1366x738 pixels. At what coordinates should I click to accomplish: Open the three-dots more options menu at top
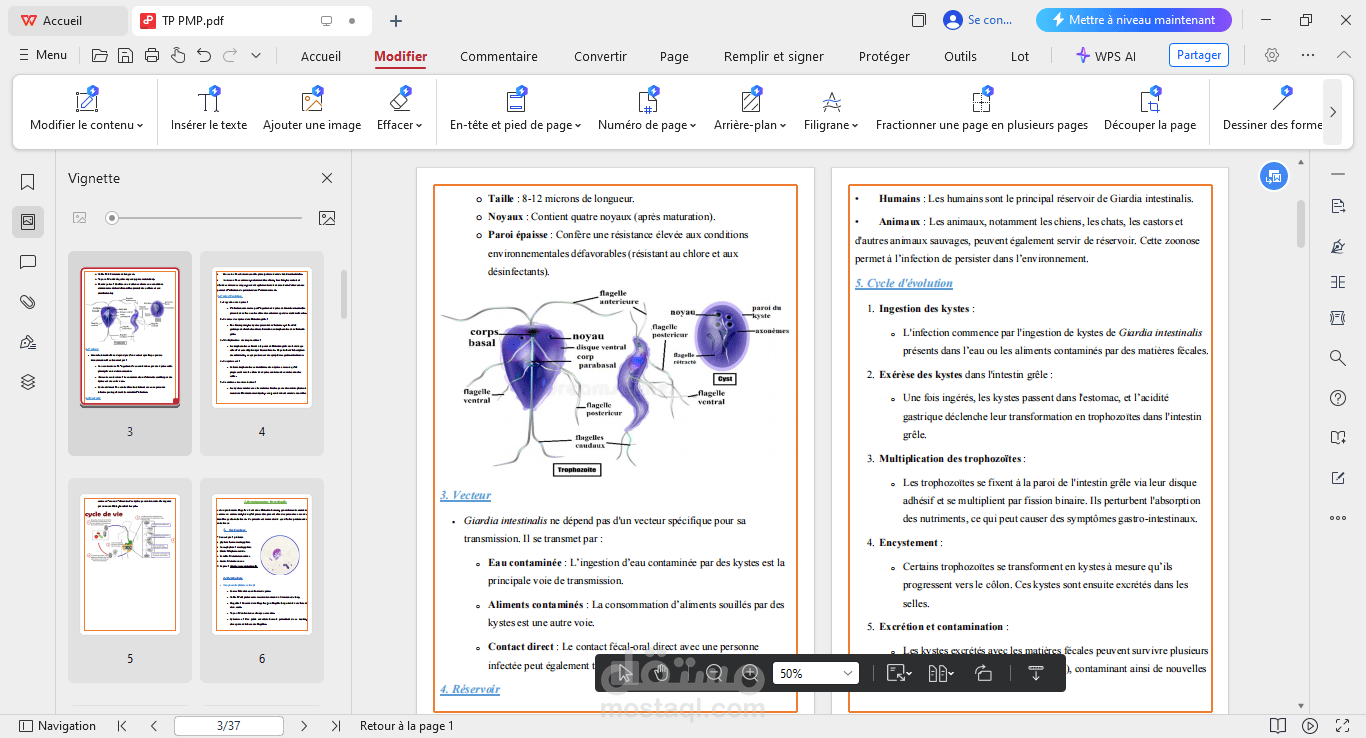pos(1308,56)
